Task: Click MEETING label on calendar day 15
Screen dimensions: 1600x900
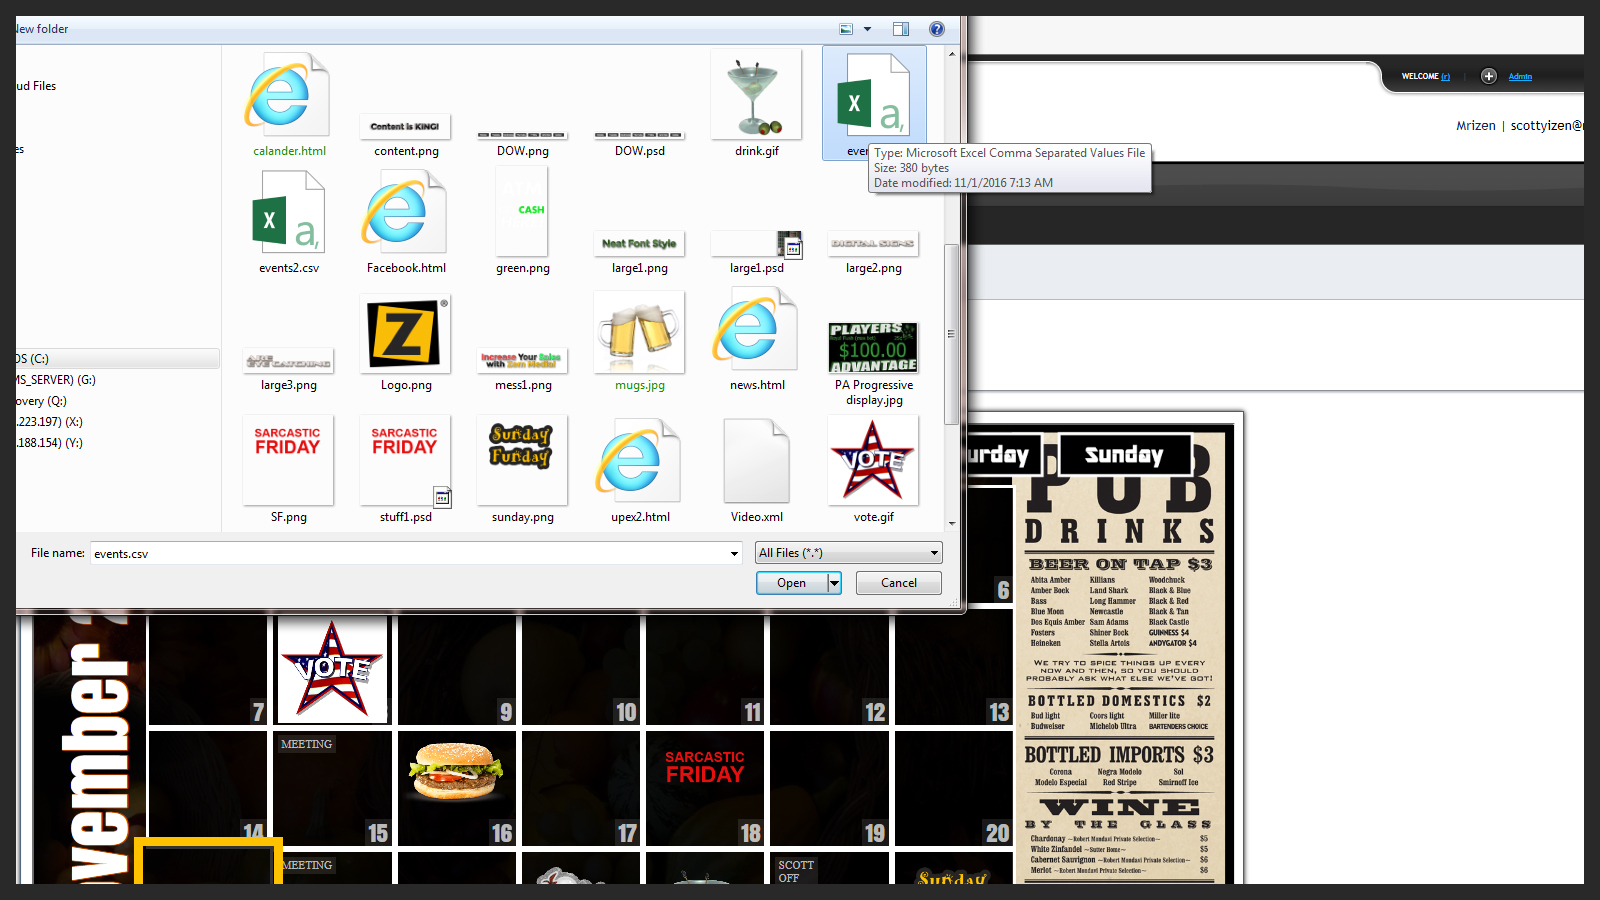Action: [306, 744]
